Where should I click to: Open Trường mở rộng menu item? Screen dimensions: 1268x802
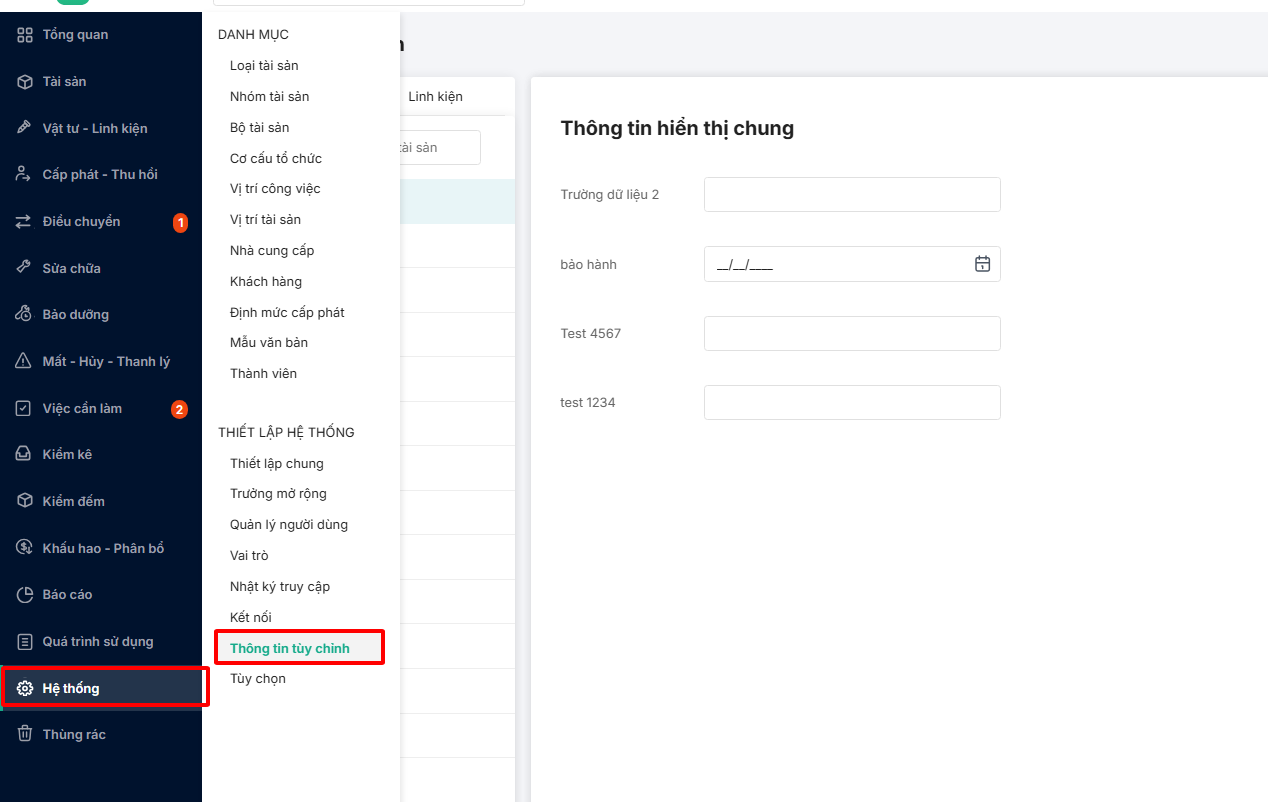coord(278,494)
